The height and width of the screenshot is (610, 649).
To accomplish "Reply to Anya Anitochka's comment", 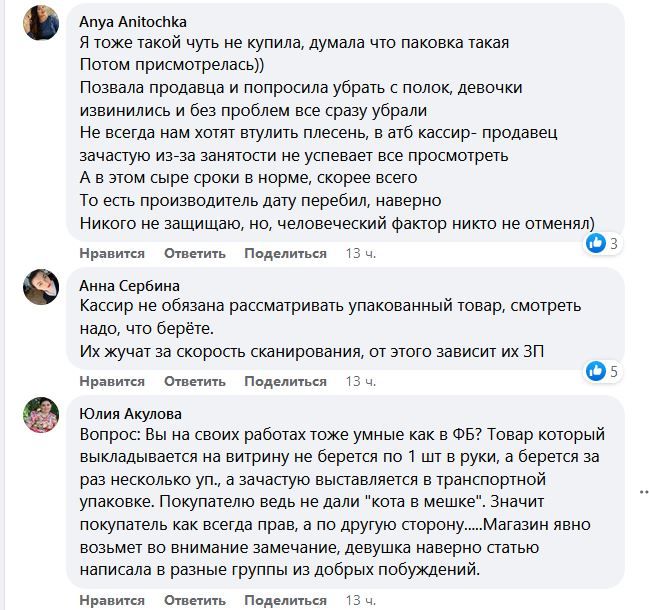I will coord(195,253).
